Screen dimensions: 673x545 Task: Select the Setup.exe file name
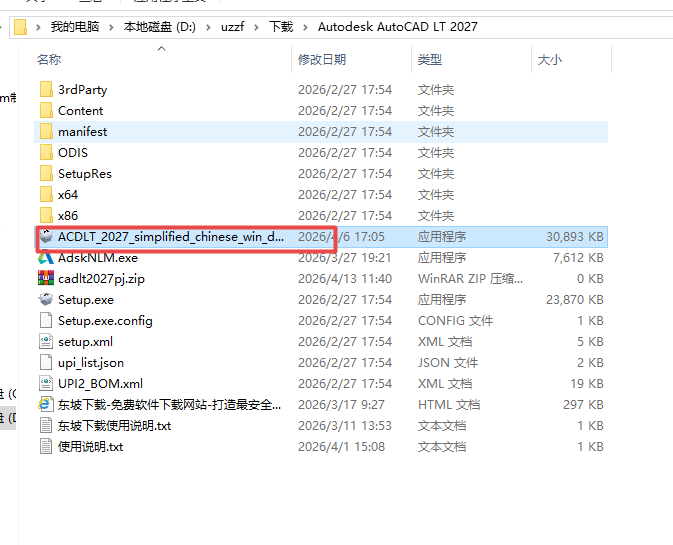tap(86, 300)
